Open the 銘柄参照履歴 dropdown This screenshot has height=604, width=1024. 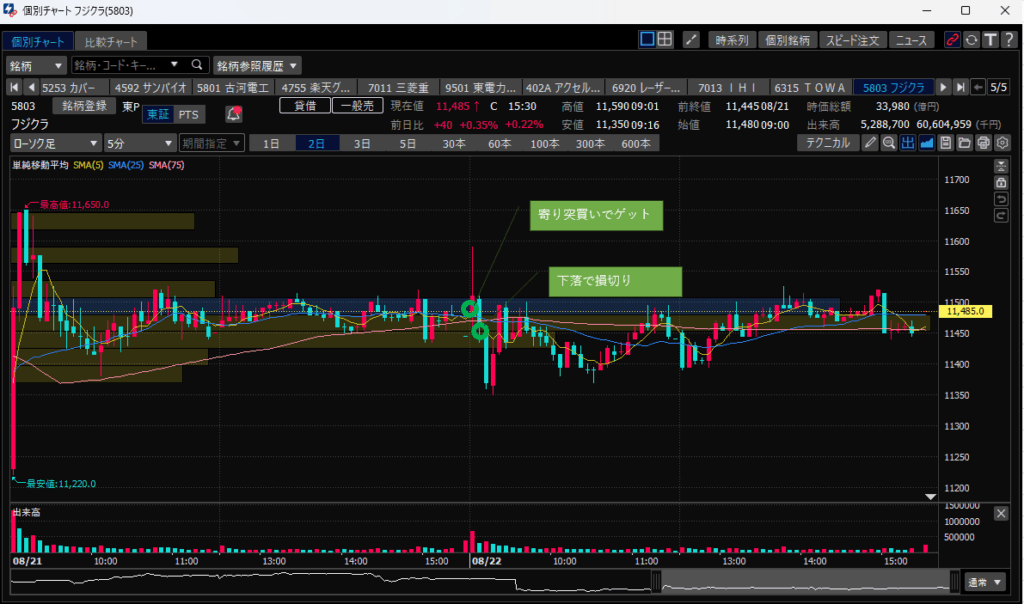pos(257,65)
